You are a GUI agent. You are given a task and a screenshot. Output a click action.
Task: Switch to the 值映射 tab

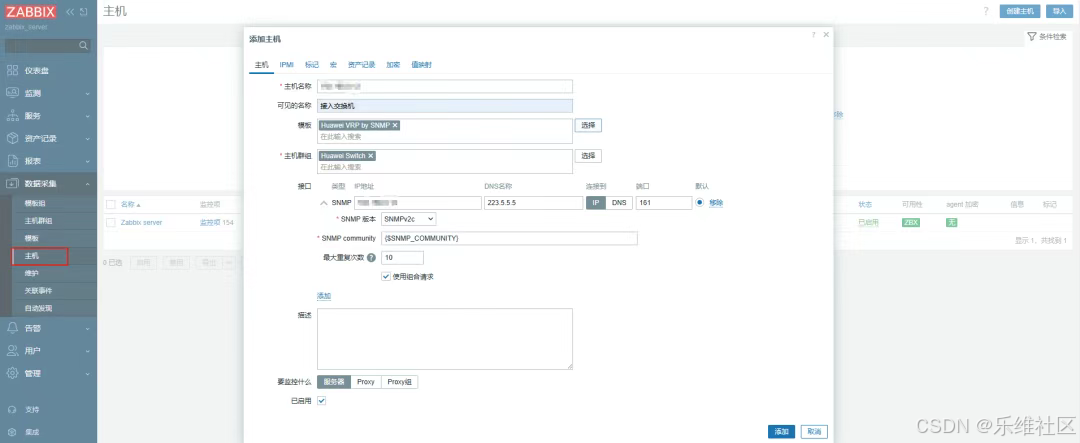[x=422, y=65]
